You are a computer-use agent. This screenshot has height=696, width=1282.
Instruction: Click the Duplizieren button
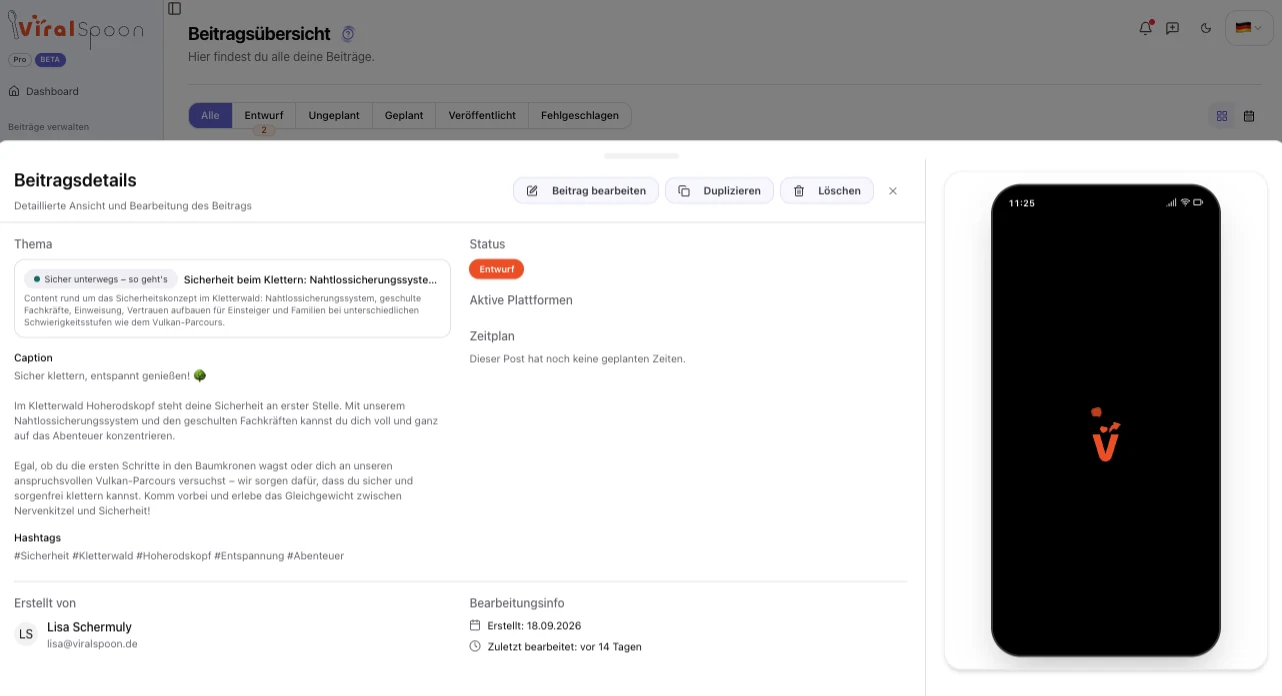(x=719, y=191)
